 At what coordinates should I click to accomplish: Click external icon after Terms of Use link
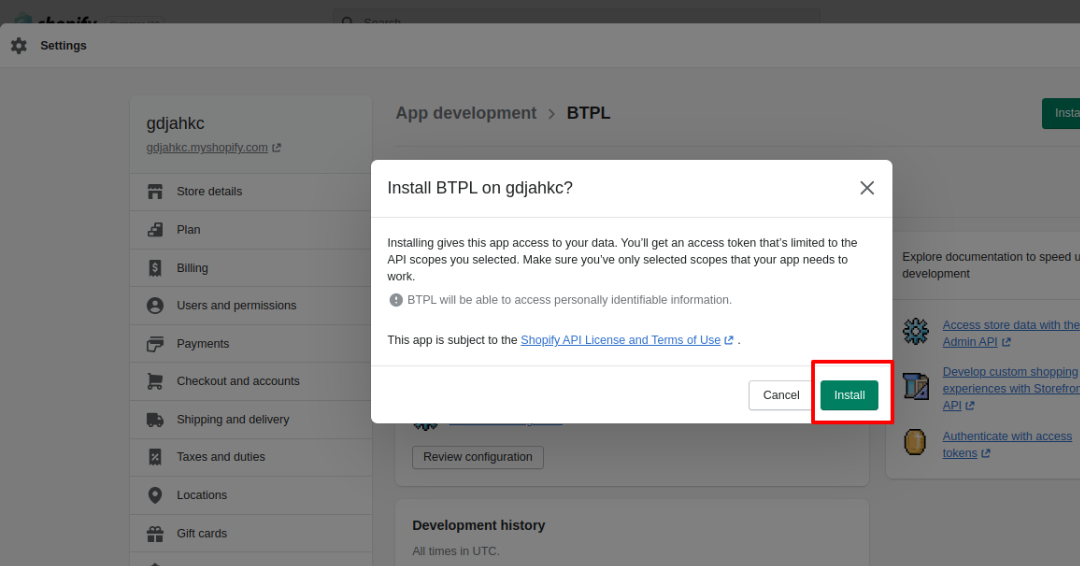point(729,340)
